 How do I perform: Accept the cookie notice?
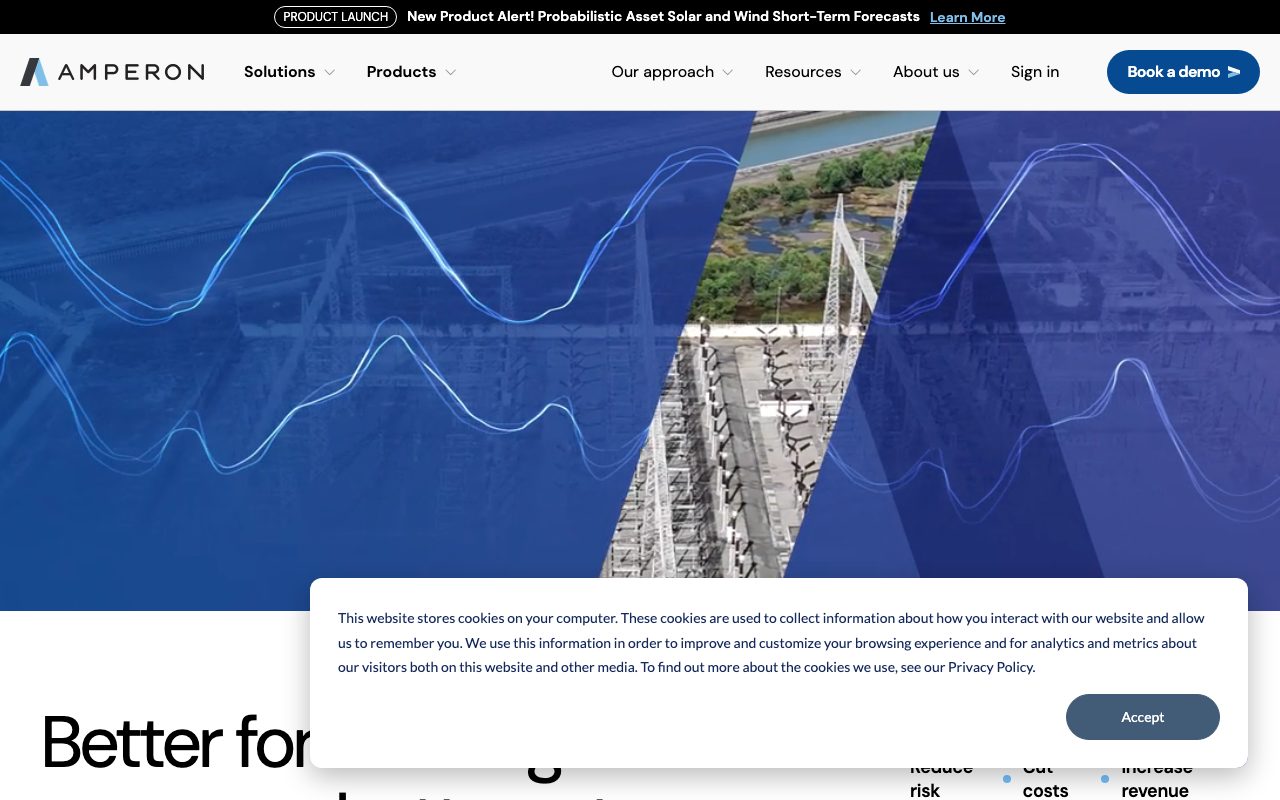point(1143,717)
